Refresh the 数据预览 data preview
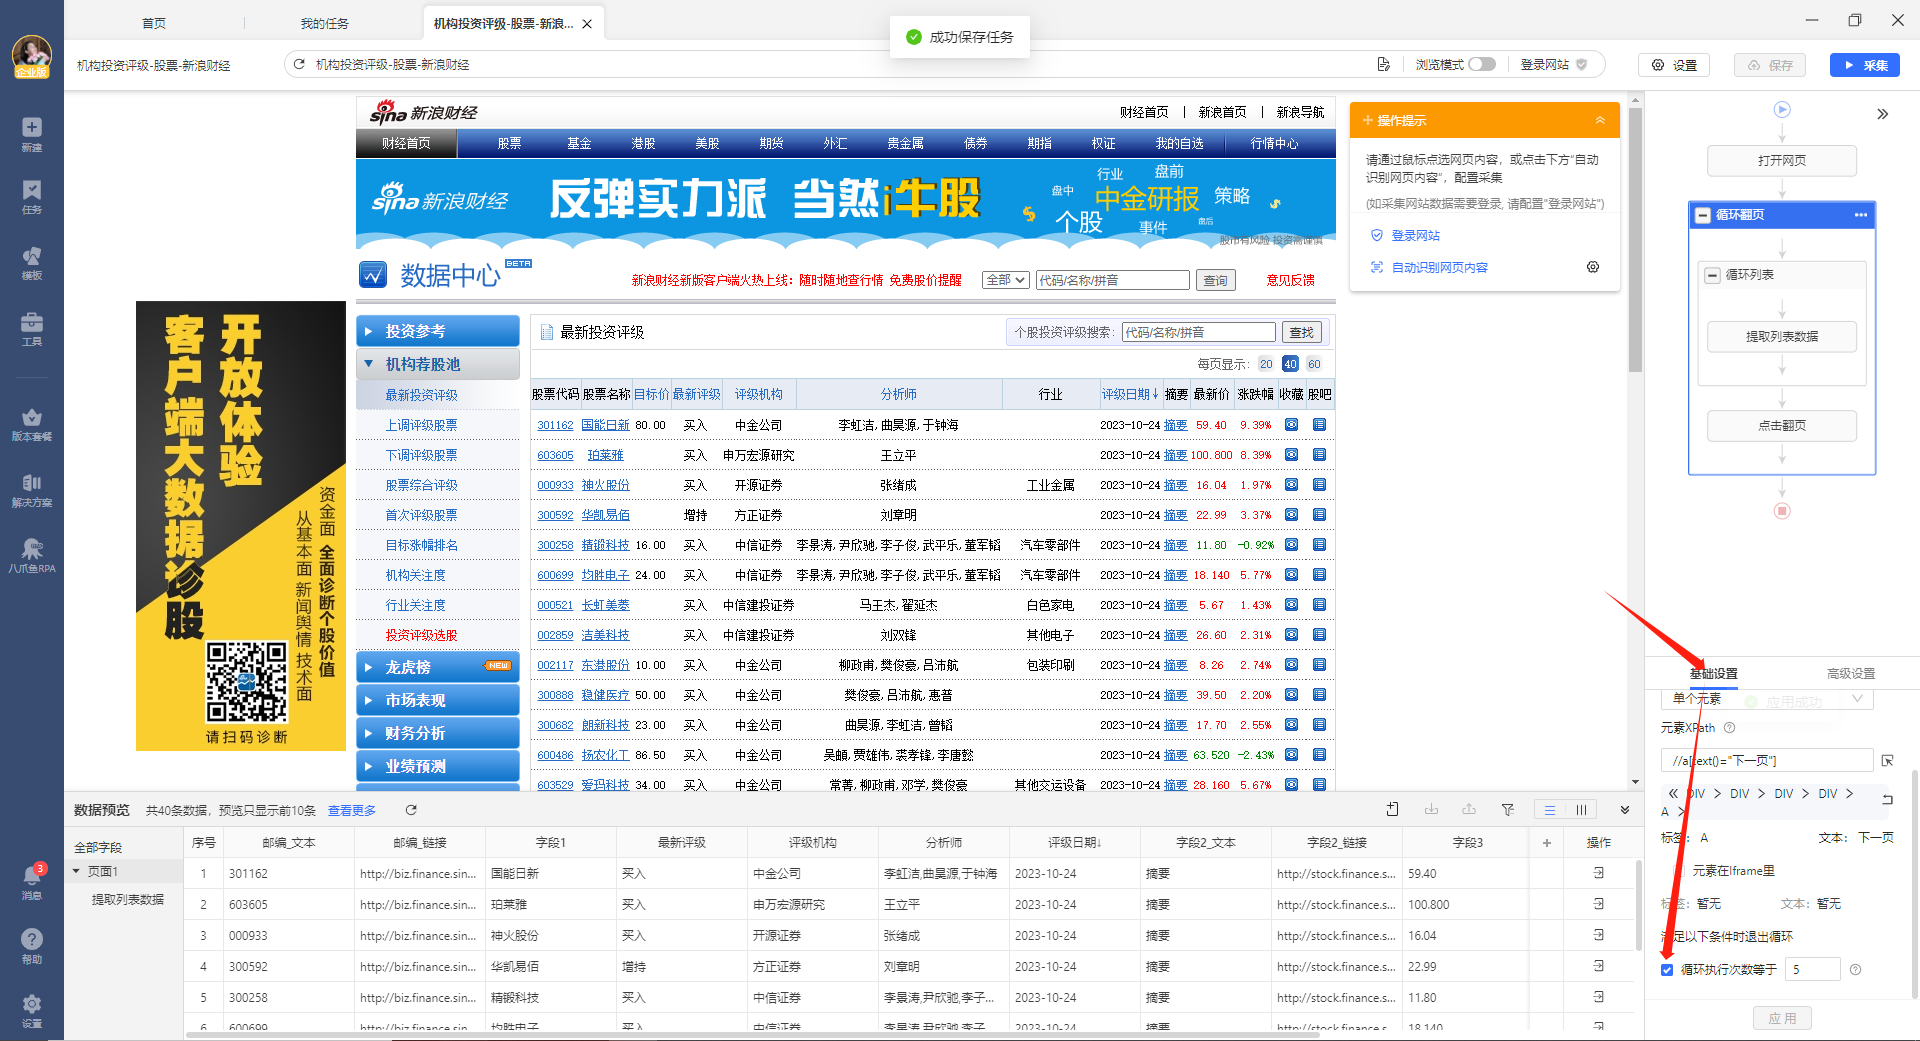The image size is (1920, 1041). point(411,810)
